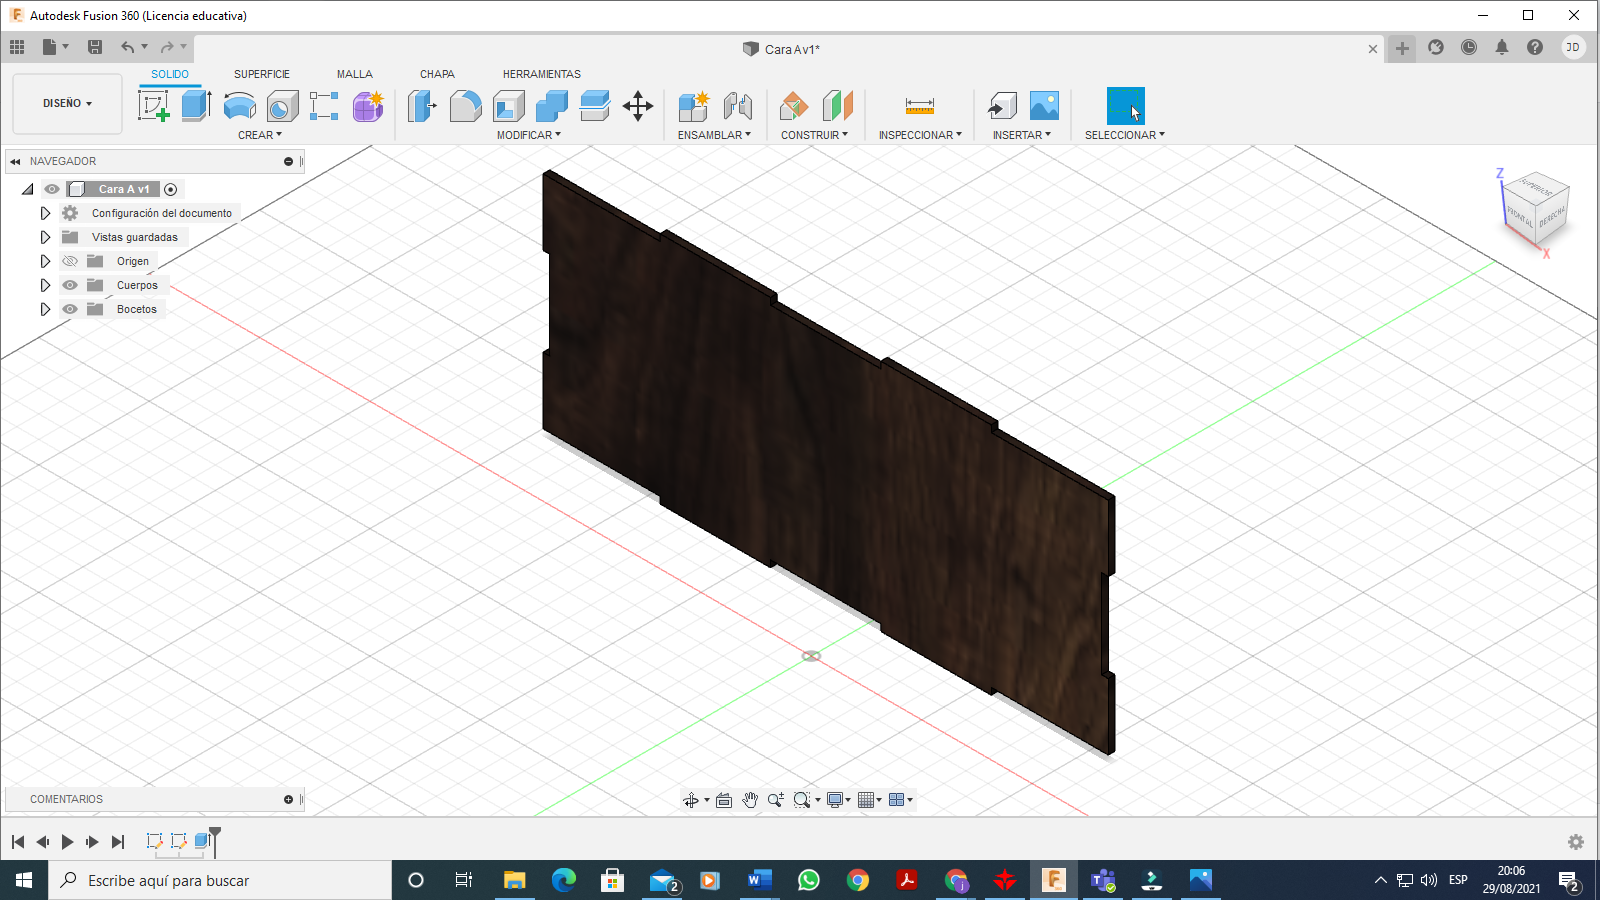Open the job status clock icon
This screenshot has width=1600, height=900.
point(1469,47)
